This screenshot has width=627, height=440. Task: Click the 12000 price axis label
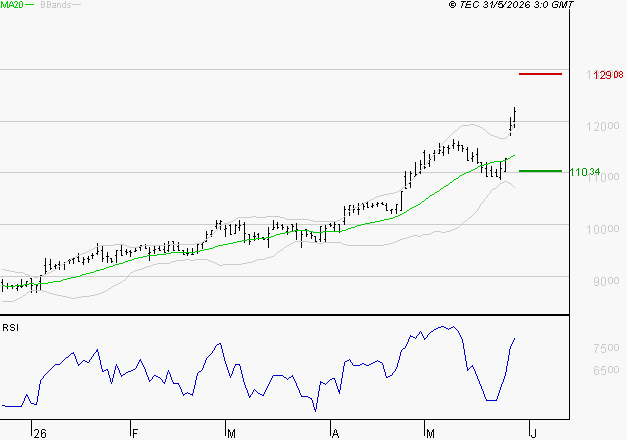603,126
